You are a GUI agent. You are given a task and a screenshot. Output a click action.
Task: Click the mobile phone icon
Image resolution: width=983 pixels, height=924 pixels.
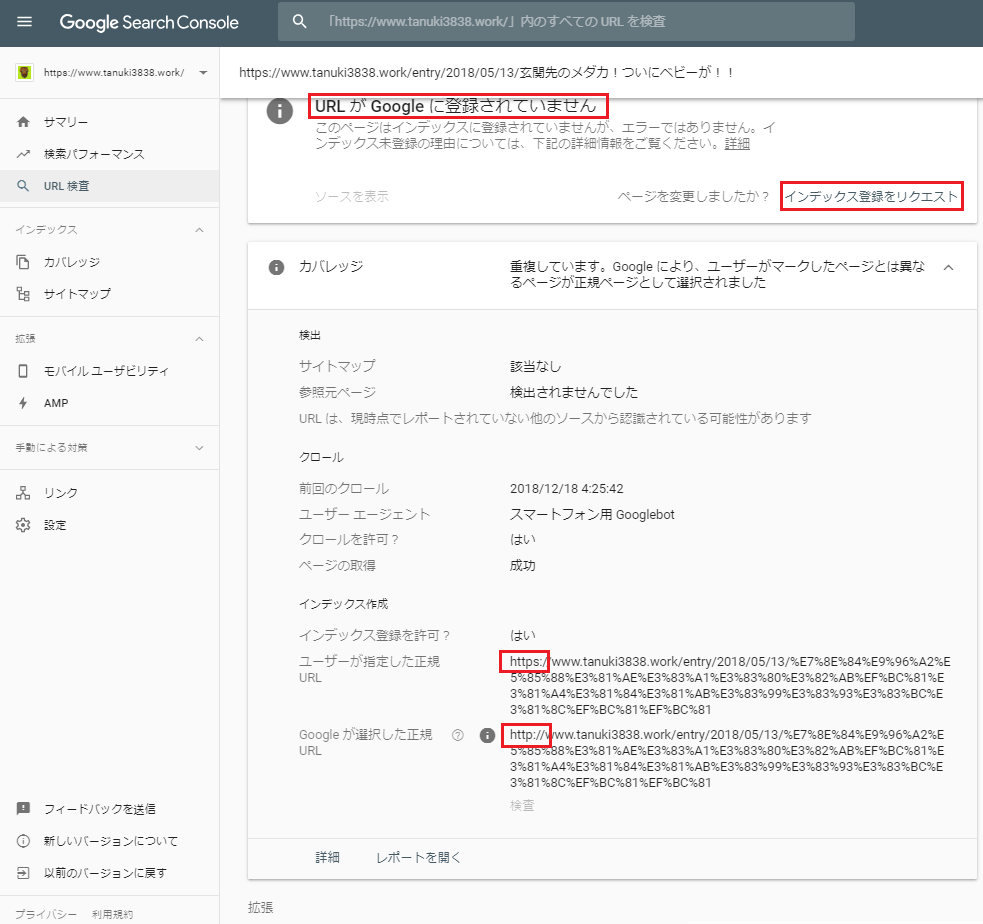tap(23, 371)
